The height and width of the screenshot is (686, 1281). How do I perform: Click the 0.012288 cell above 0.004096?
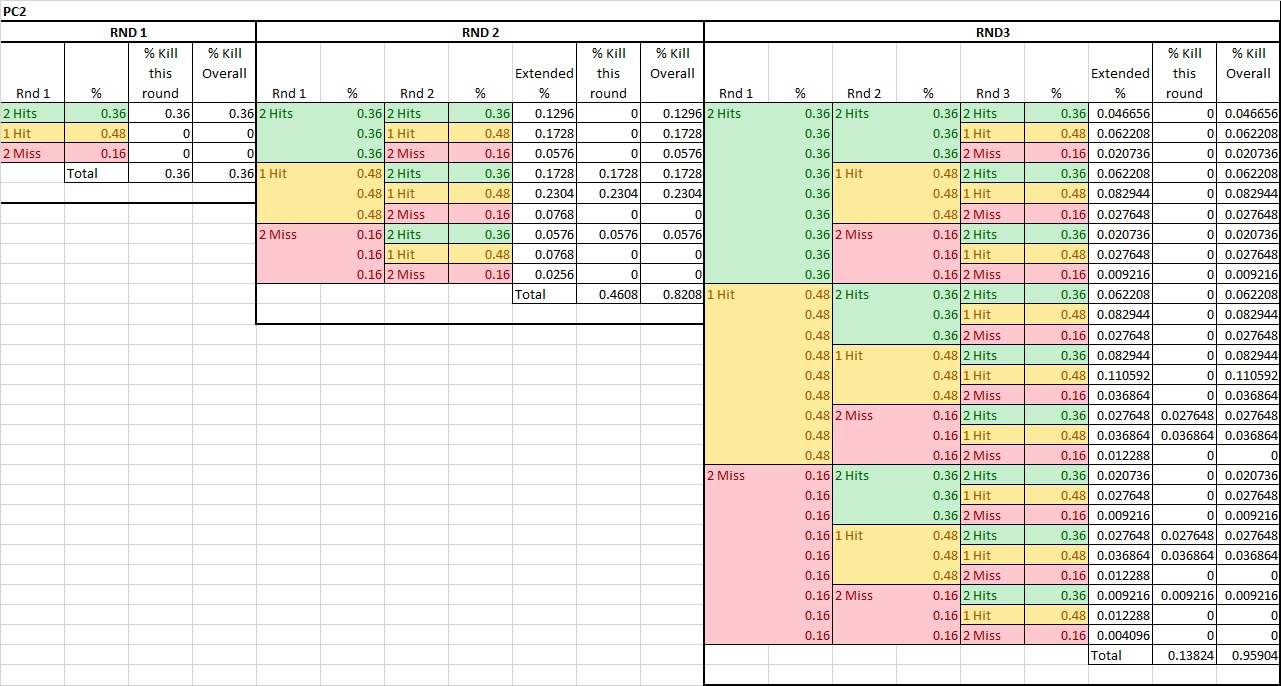(x=1120, y=616)
